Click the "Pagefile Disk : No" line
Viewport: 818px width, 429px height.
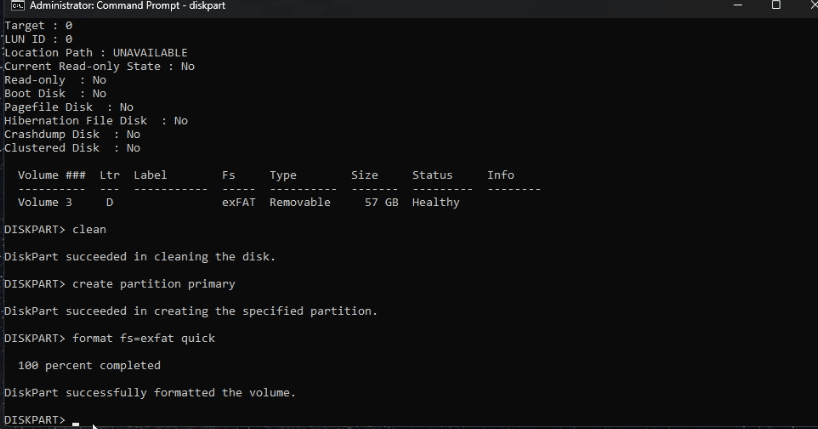(x=69, y=107)
